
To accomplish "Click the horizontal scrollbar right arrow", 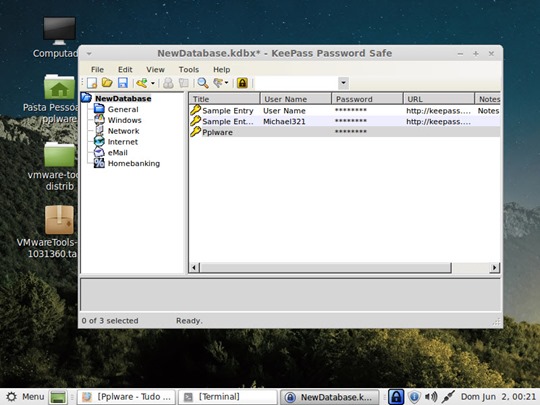I will [495, 268].
